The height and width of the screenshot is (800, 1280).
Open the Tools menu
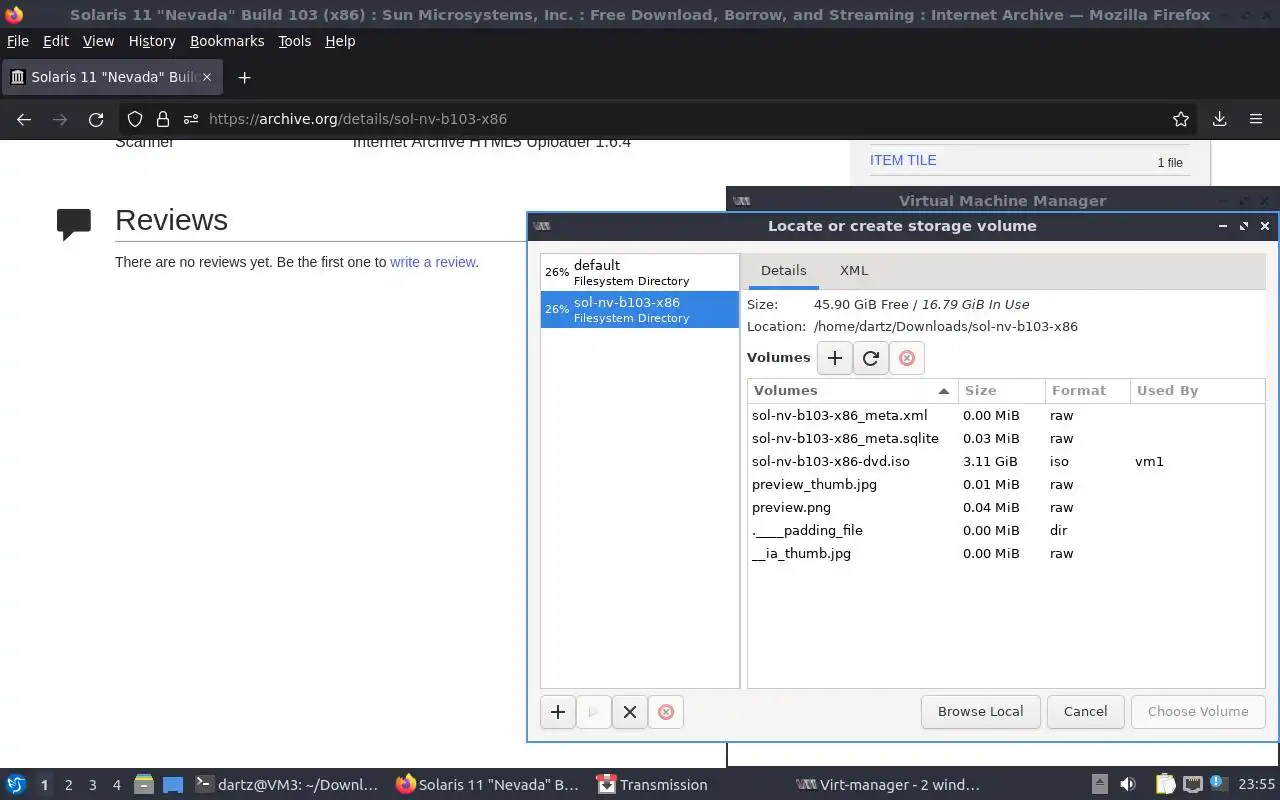point(295,41)
